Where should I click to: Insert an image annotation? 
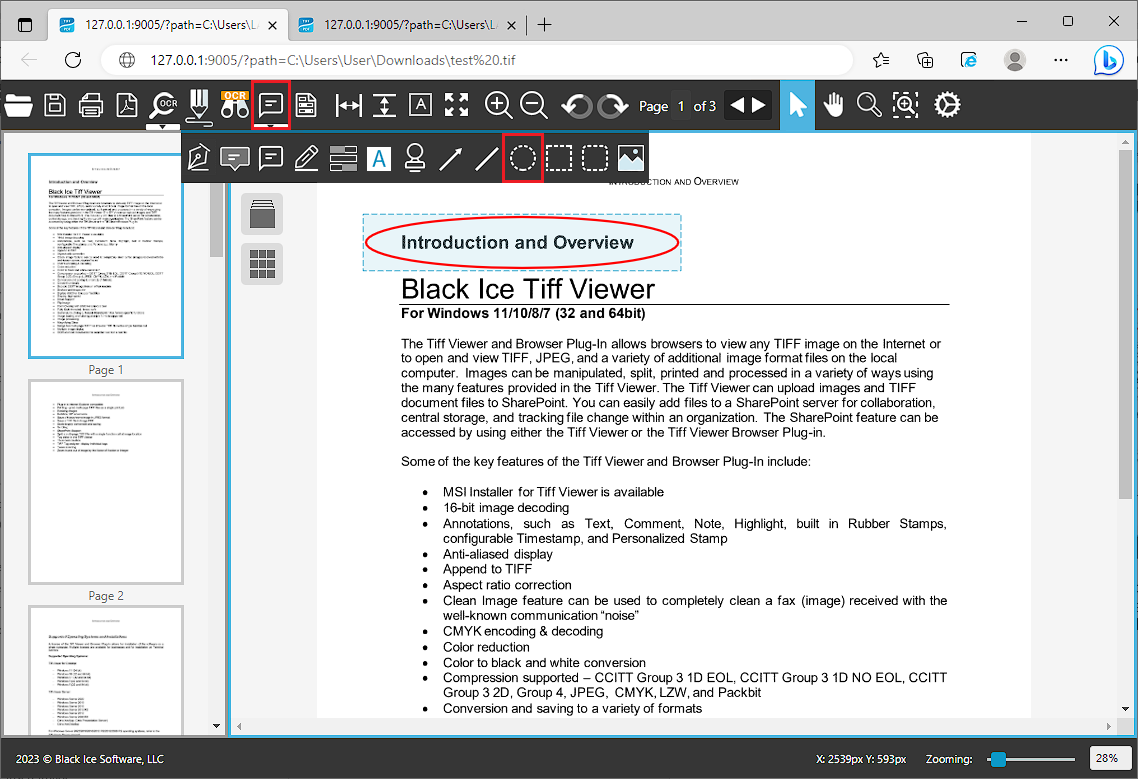631,158
